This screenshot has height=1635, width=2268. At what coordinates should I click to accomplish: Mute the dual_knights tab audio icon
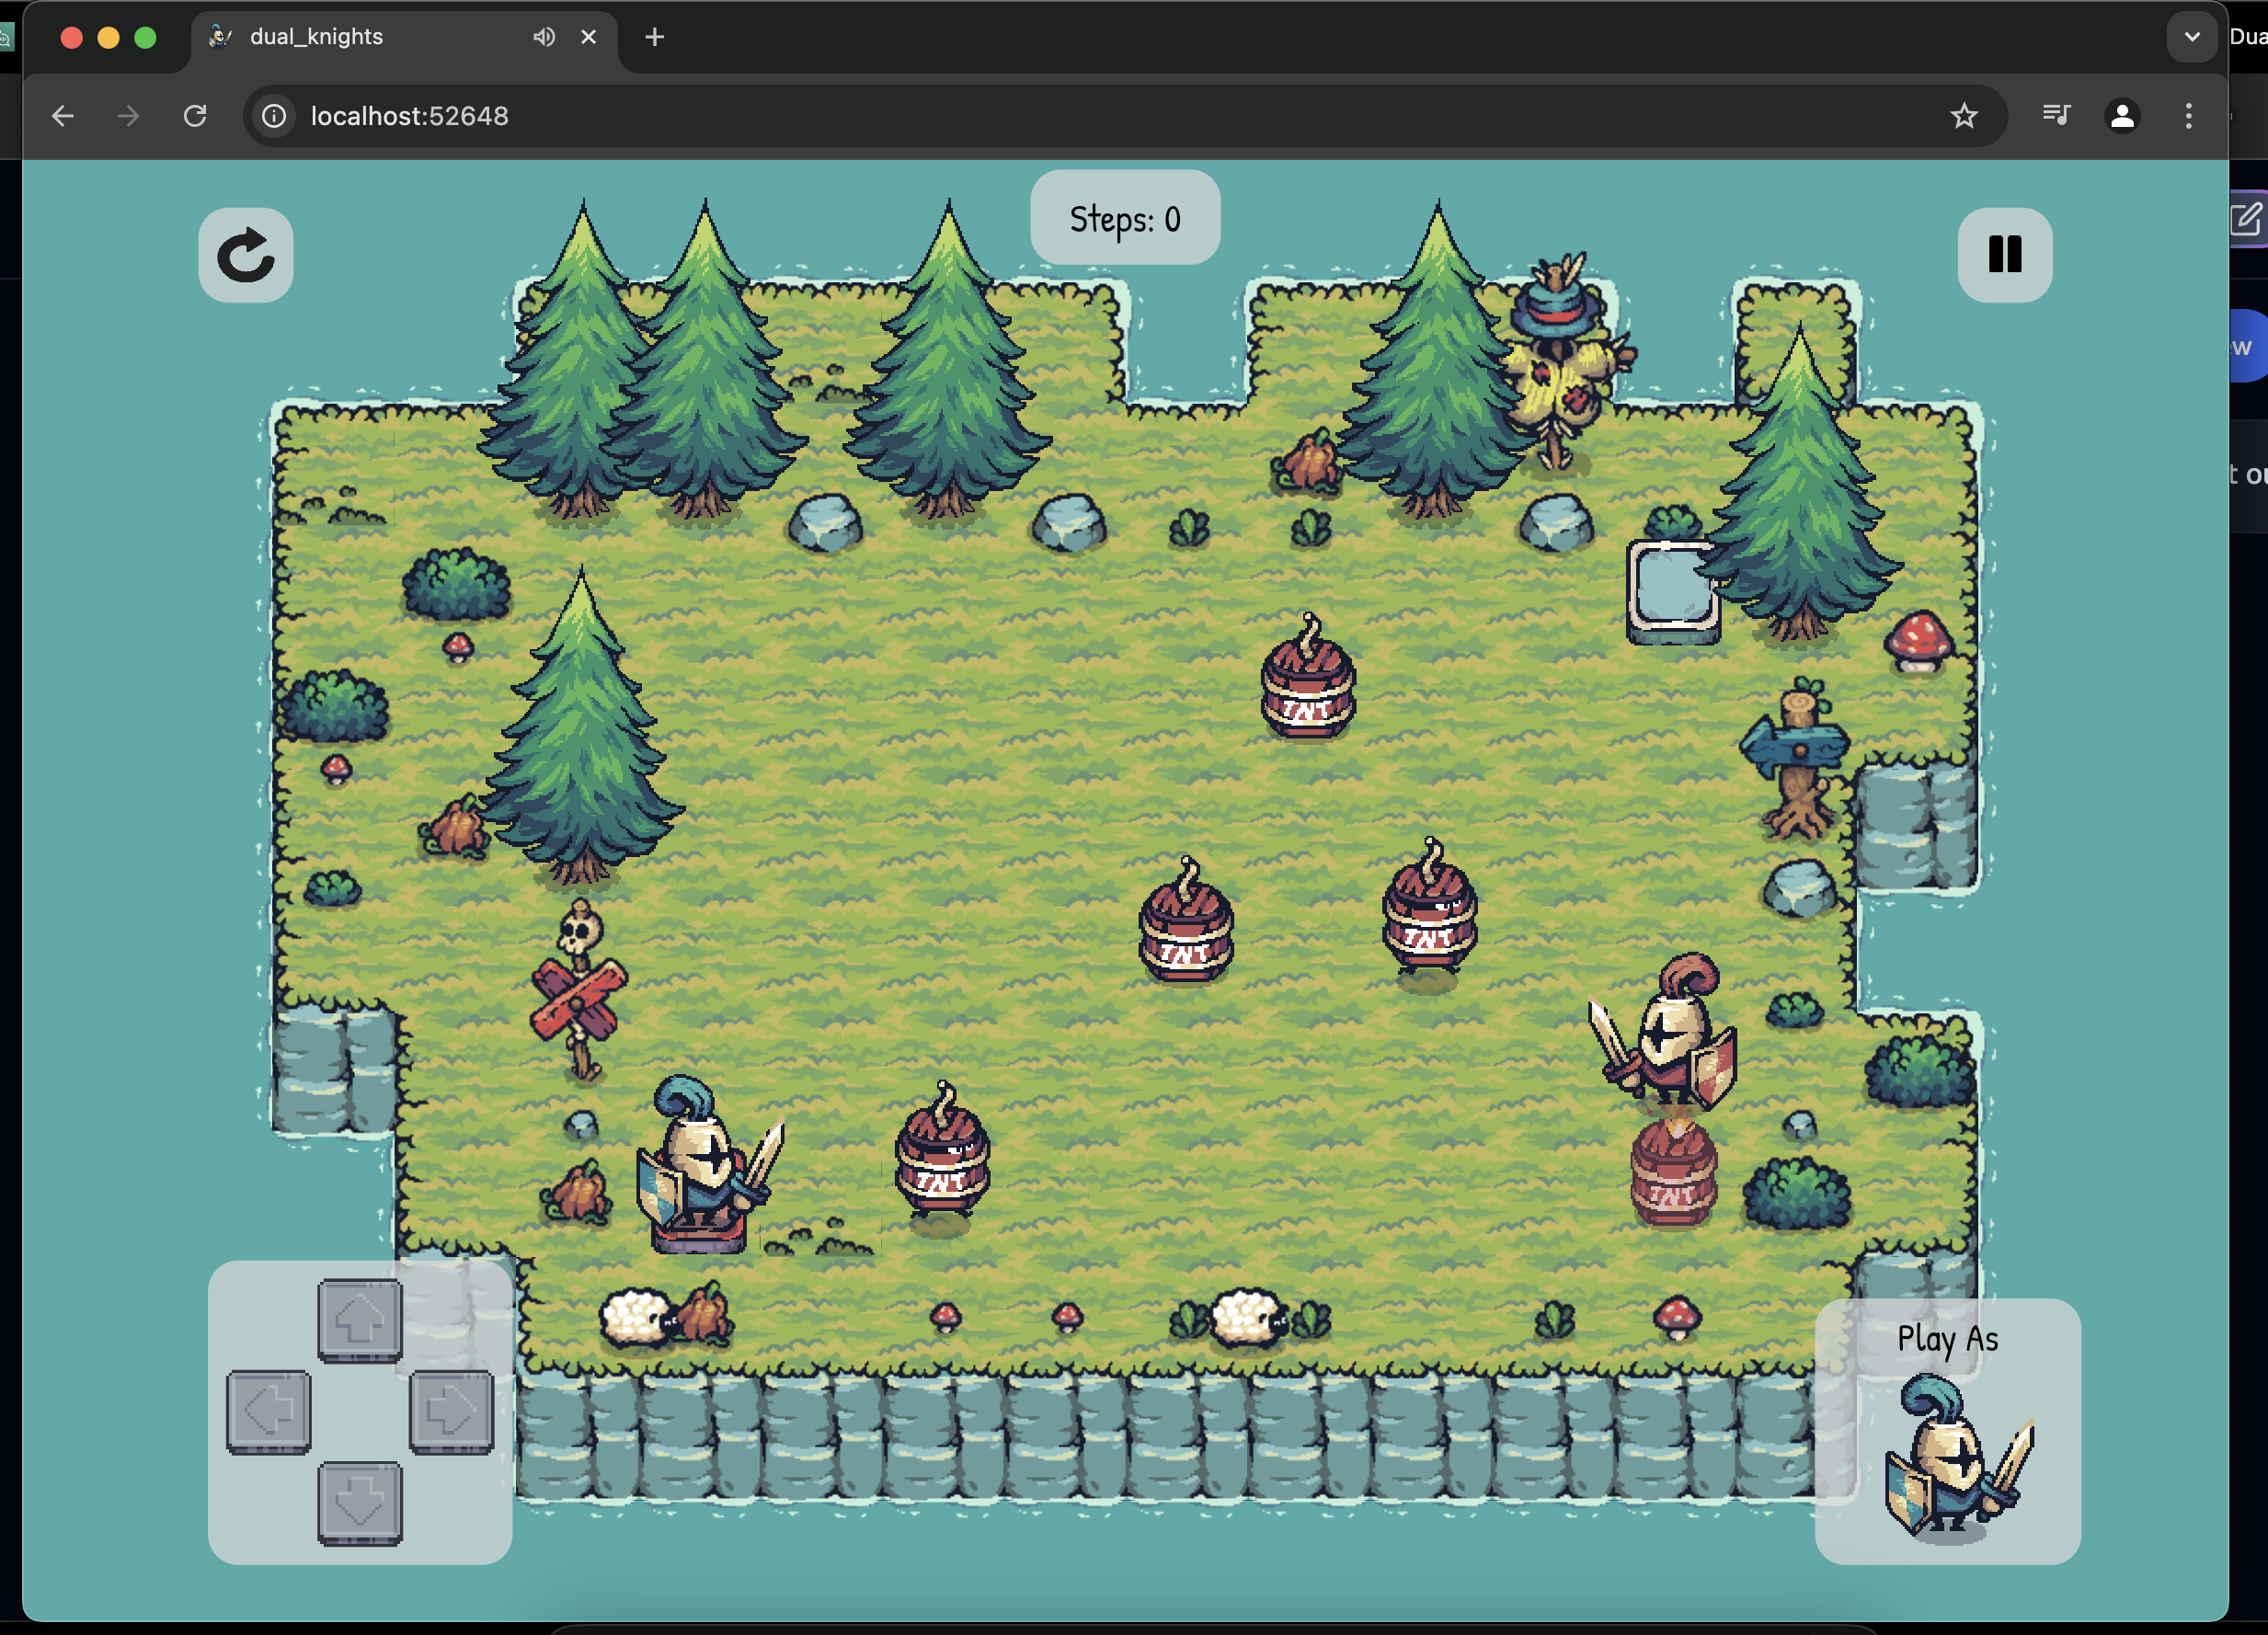click(x=543, y=37)
